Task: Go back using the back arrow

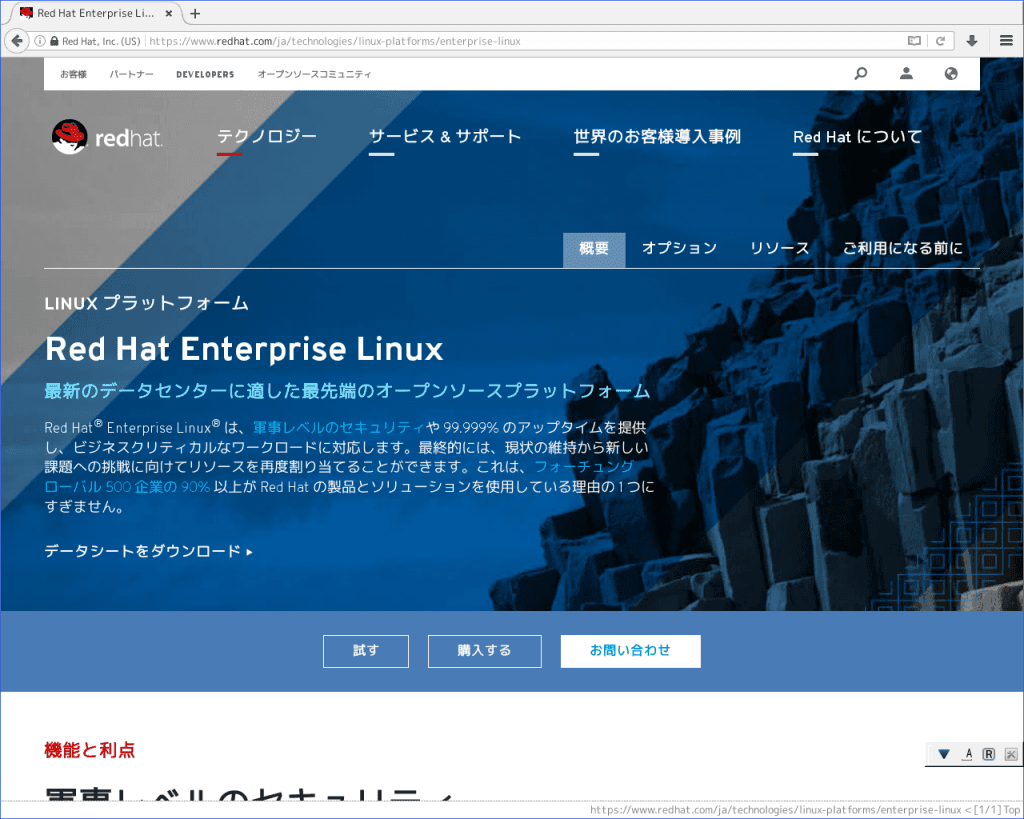Action: (x=17, y=41)
